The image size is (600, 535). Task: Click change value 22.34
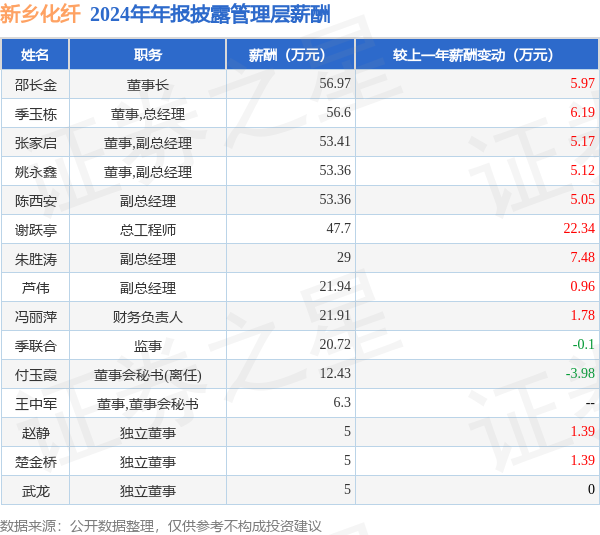coord(579,228)
